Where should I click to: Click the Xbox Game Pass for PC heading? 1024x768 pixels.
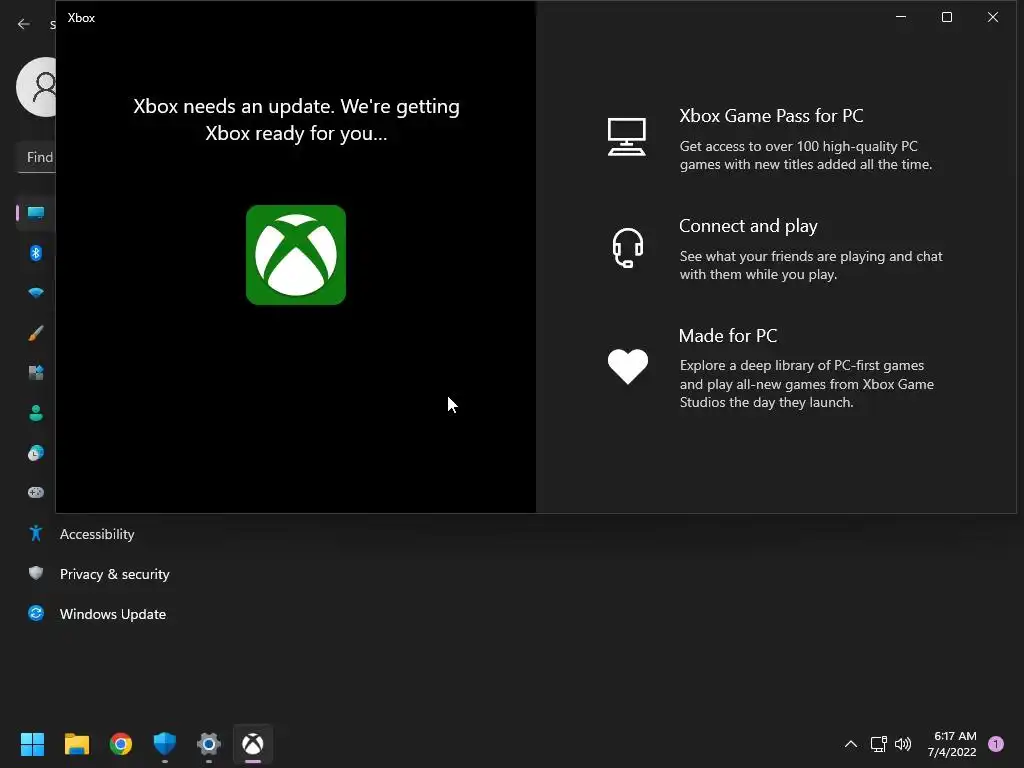pos(771,116)
